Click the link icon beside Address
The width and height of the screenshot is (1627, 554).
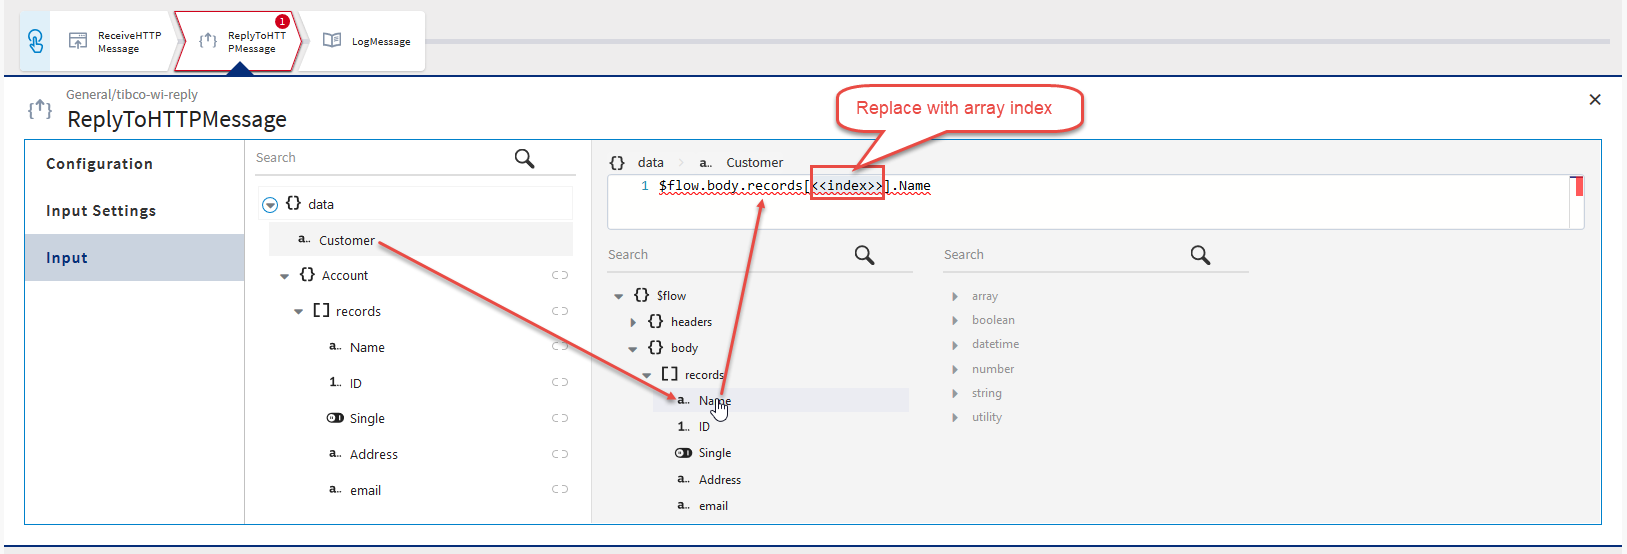pyautogui.click(x=560, y=454)
